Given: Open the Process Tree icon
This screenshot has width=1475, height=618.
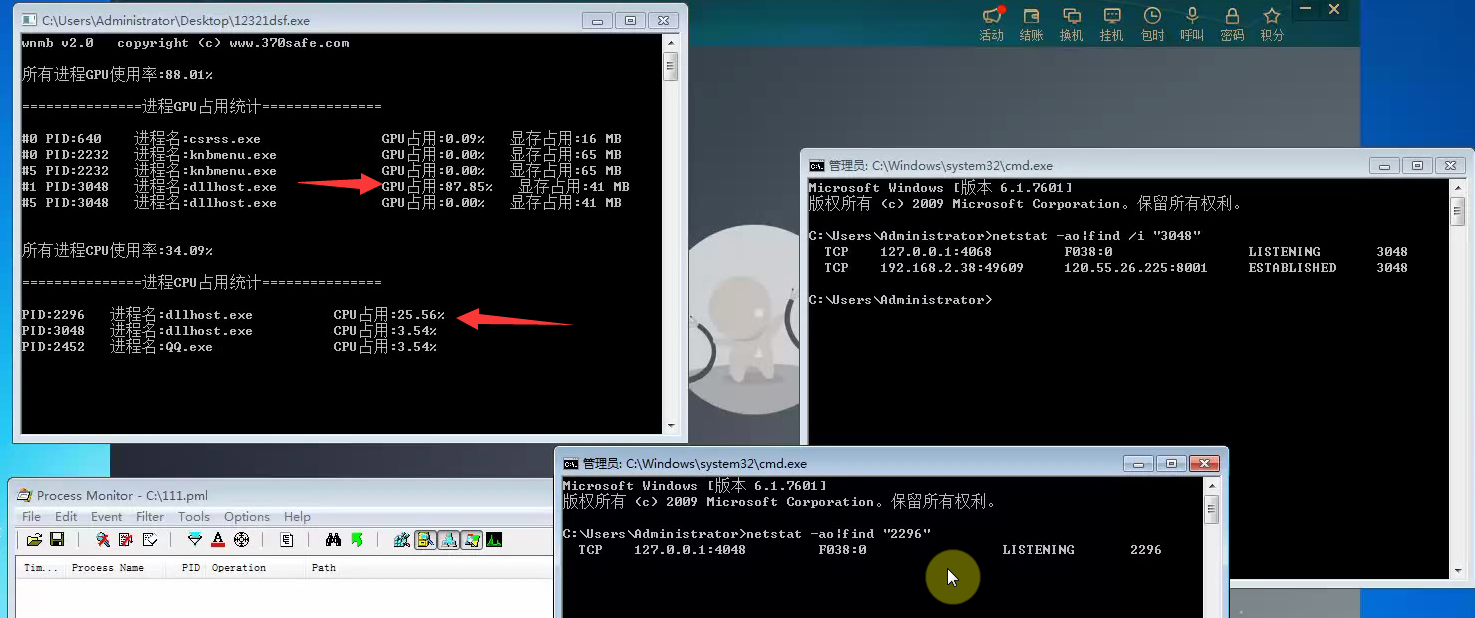Looking at the screenshot, I should pyautogui.click(x=287, y=540).
